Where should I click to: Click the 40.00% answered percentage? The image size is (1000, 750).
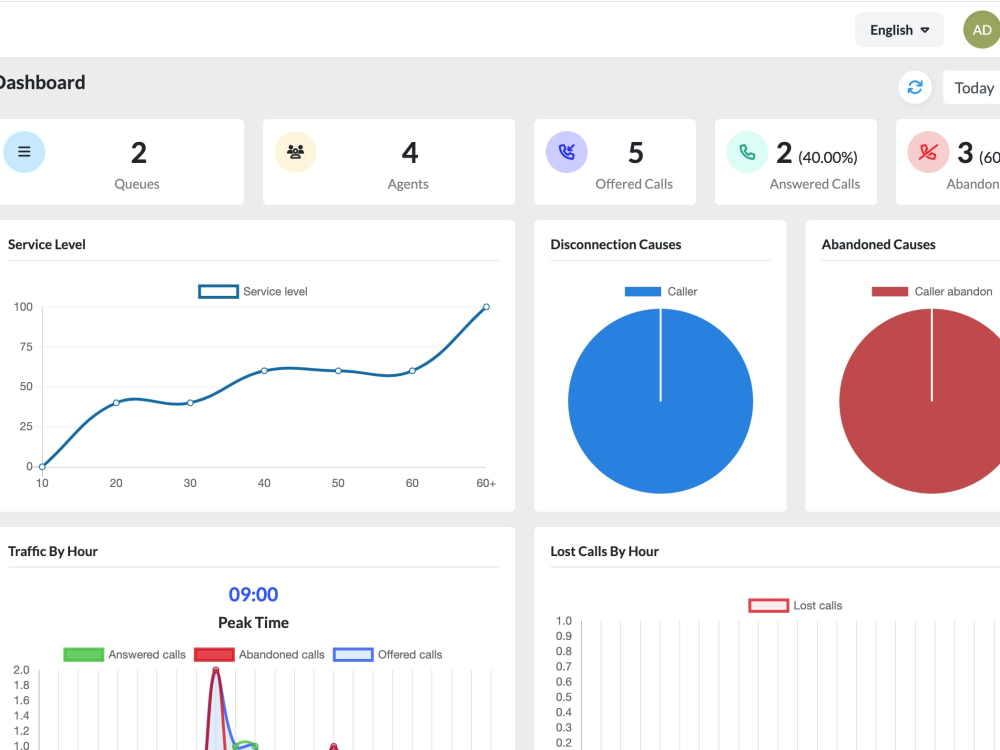coord(828,158)
